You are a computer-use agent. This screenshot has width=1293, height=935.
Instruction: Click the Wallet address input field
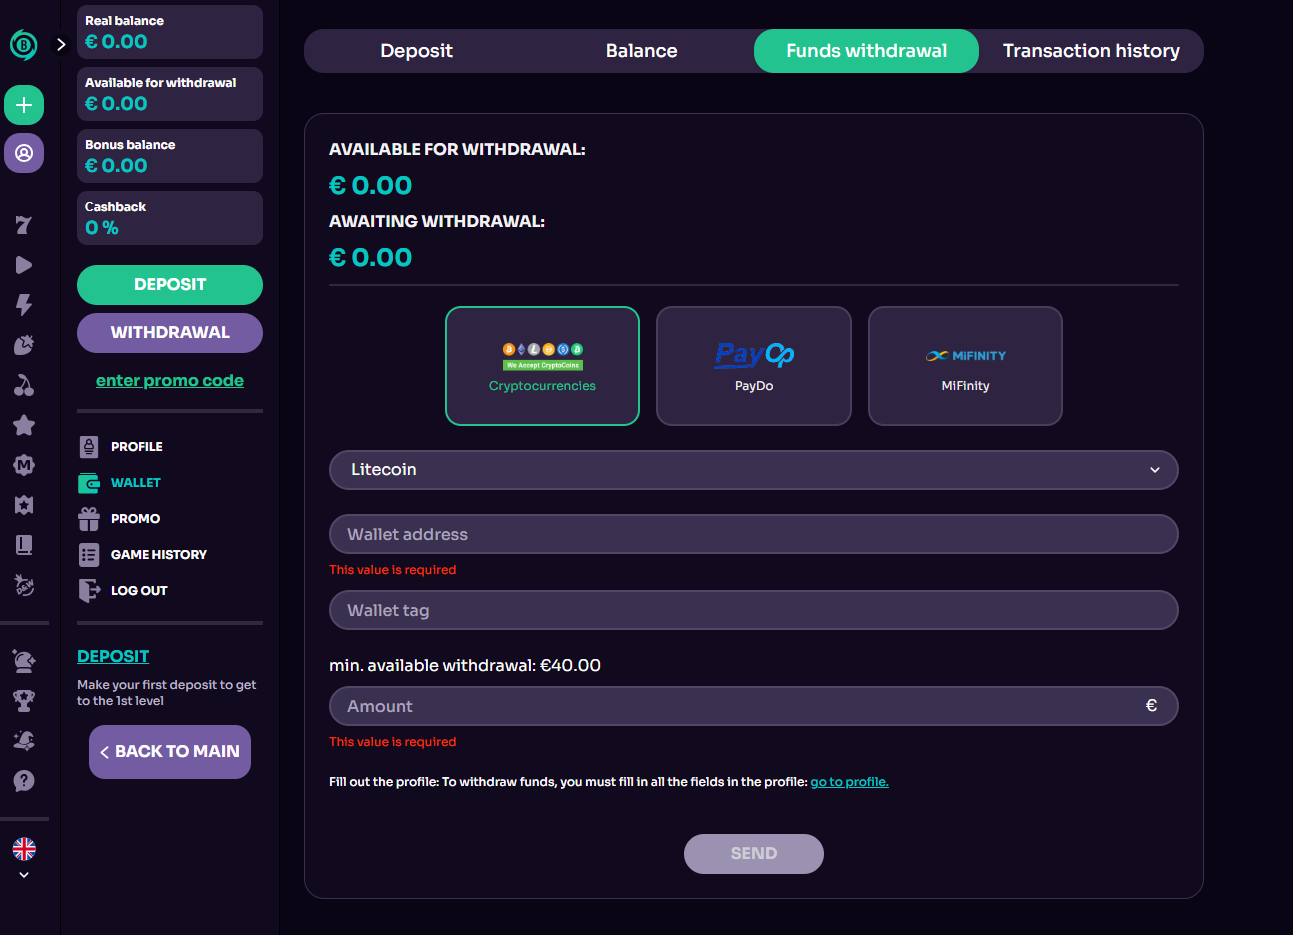(753, 534)
